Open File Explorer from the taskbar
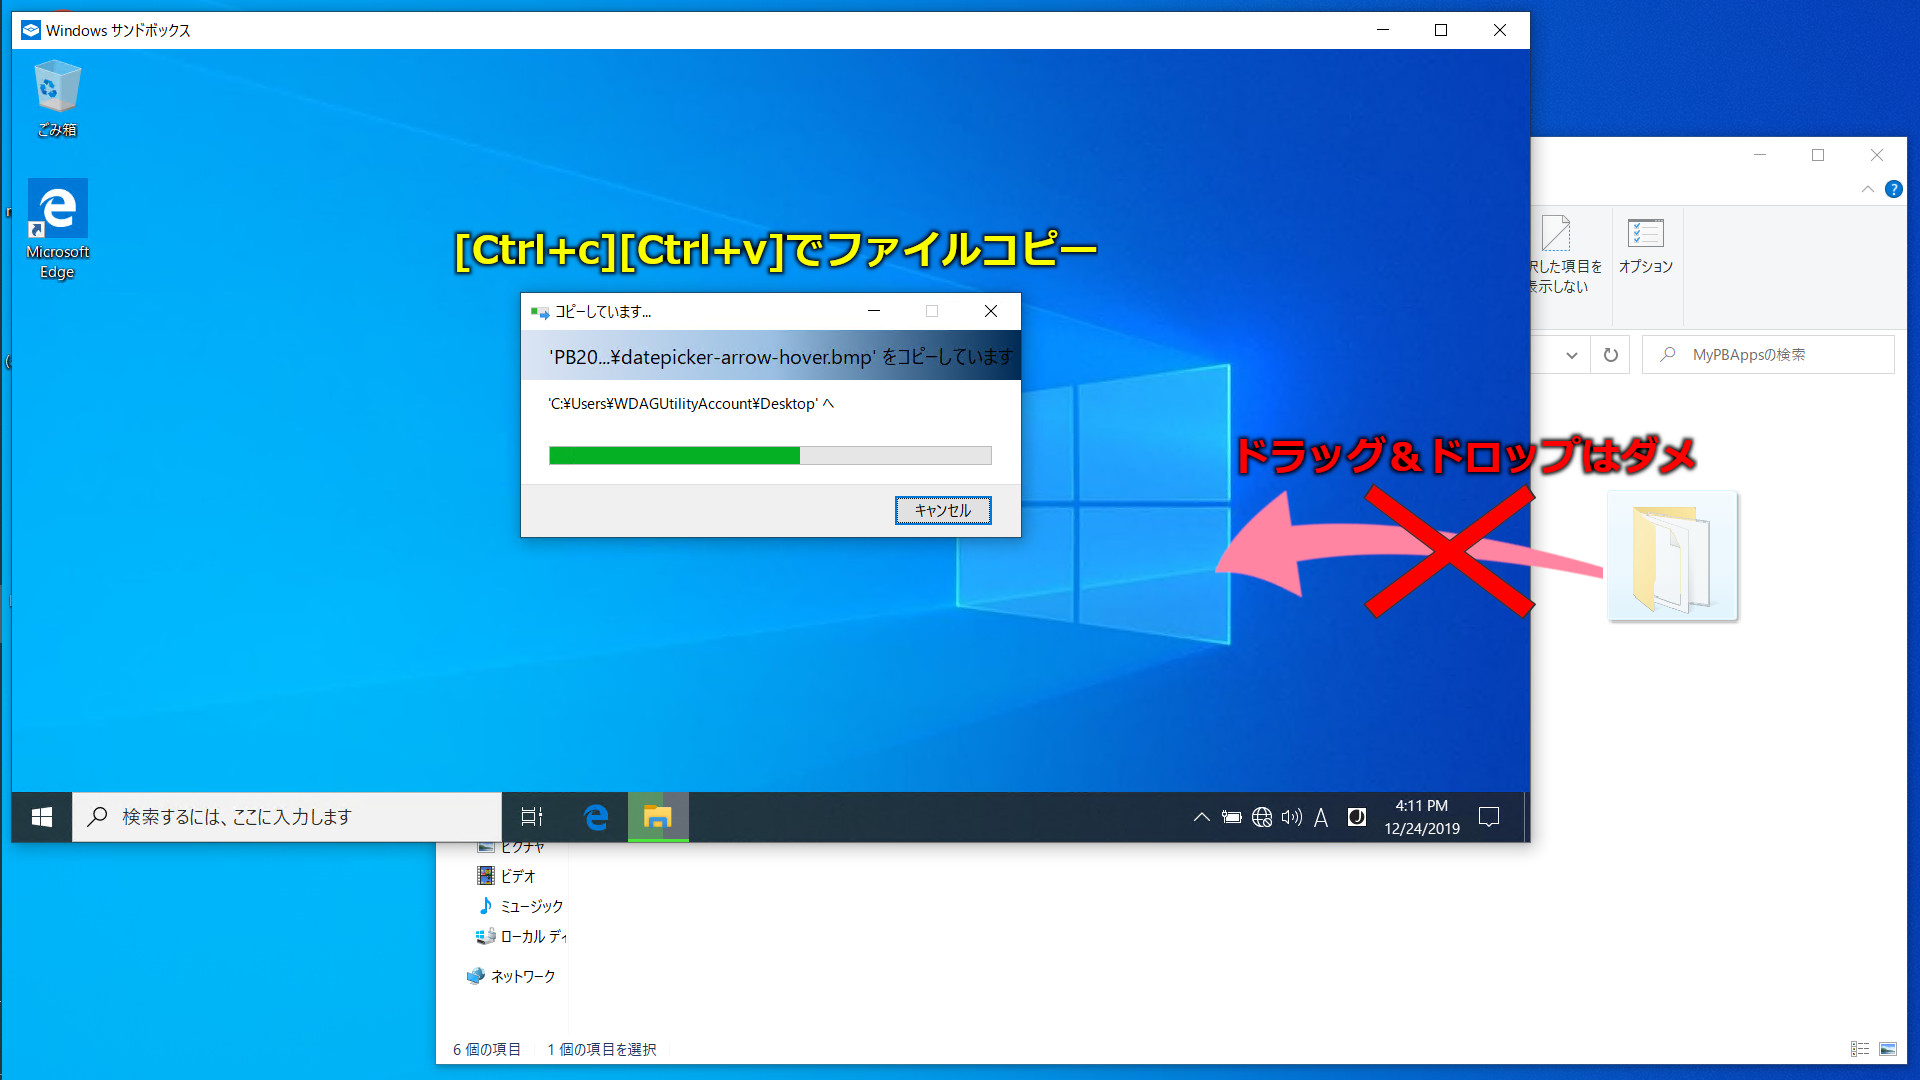Screen dimensions: 1920x1080 point(657,817)
